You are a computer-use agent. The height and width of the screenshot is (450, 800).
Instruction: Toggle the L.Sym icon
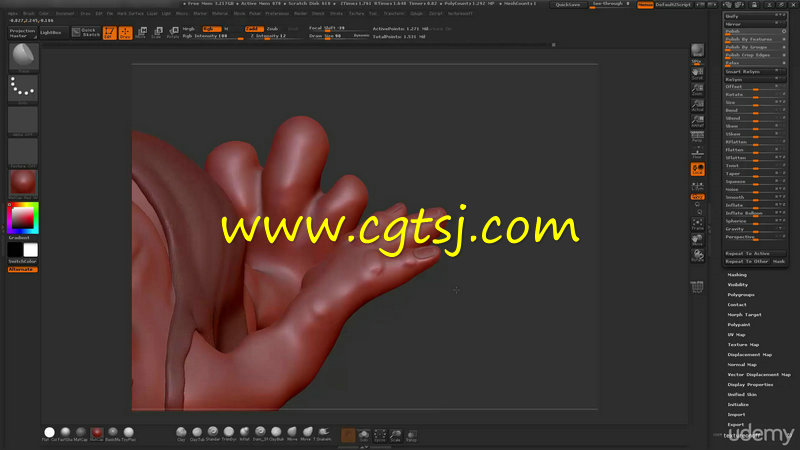[697, 186]
